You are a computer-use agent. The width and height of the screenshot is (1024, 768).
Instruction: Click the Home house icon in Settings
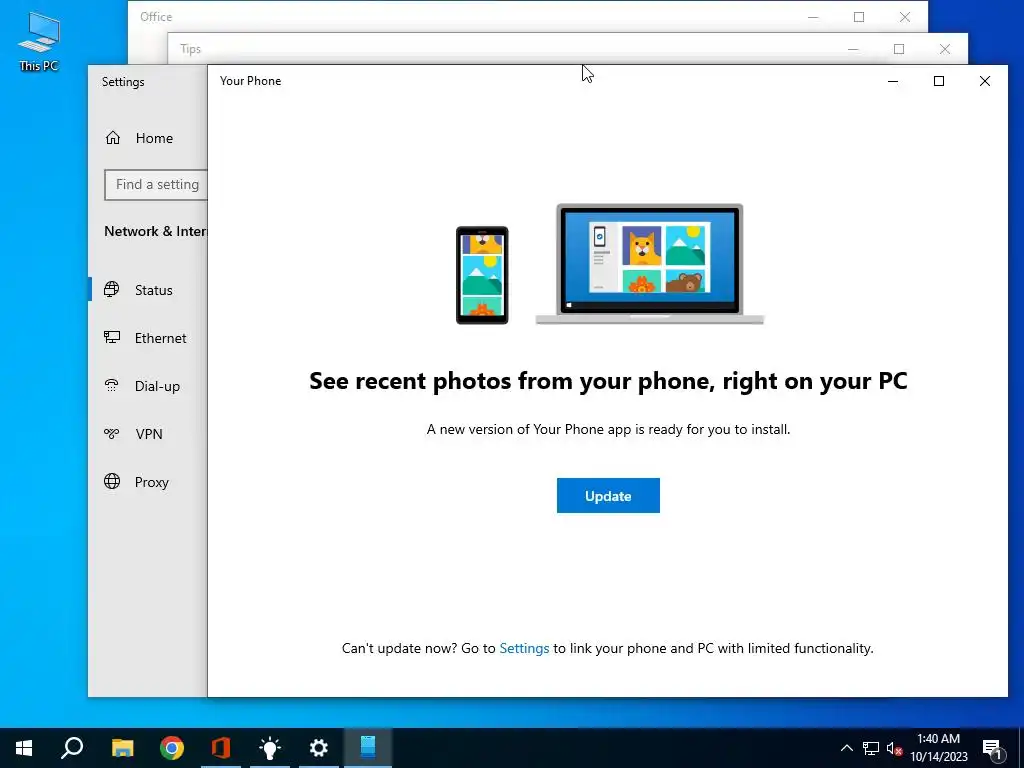pyautogui.click(x=113, y=138)
